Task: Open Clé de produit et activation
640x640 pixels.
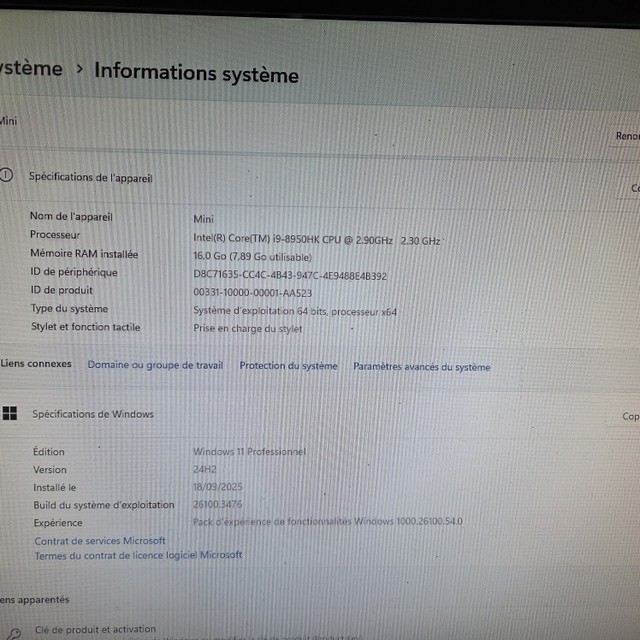Action: point(96,629)
